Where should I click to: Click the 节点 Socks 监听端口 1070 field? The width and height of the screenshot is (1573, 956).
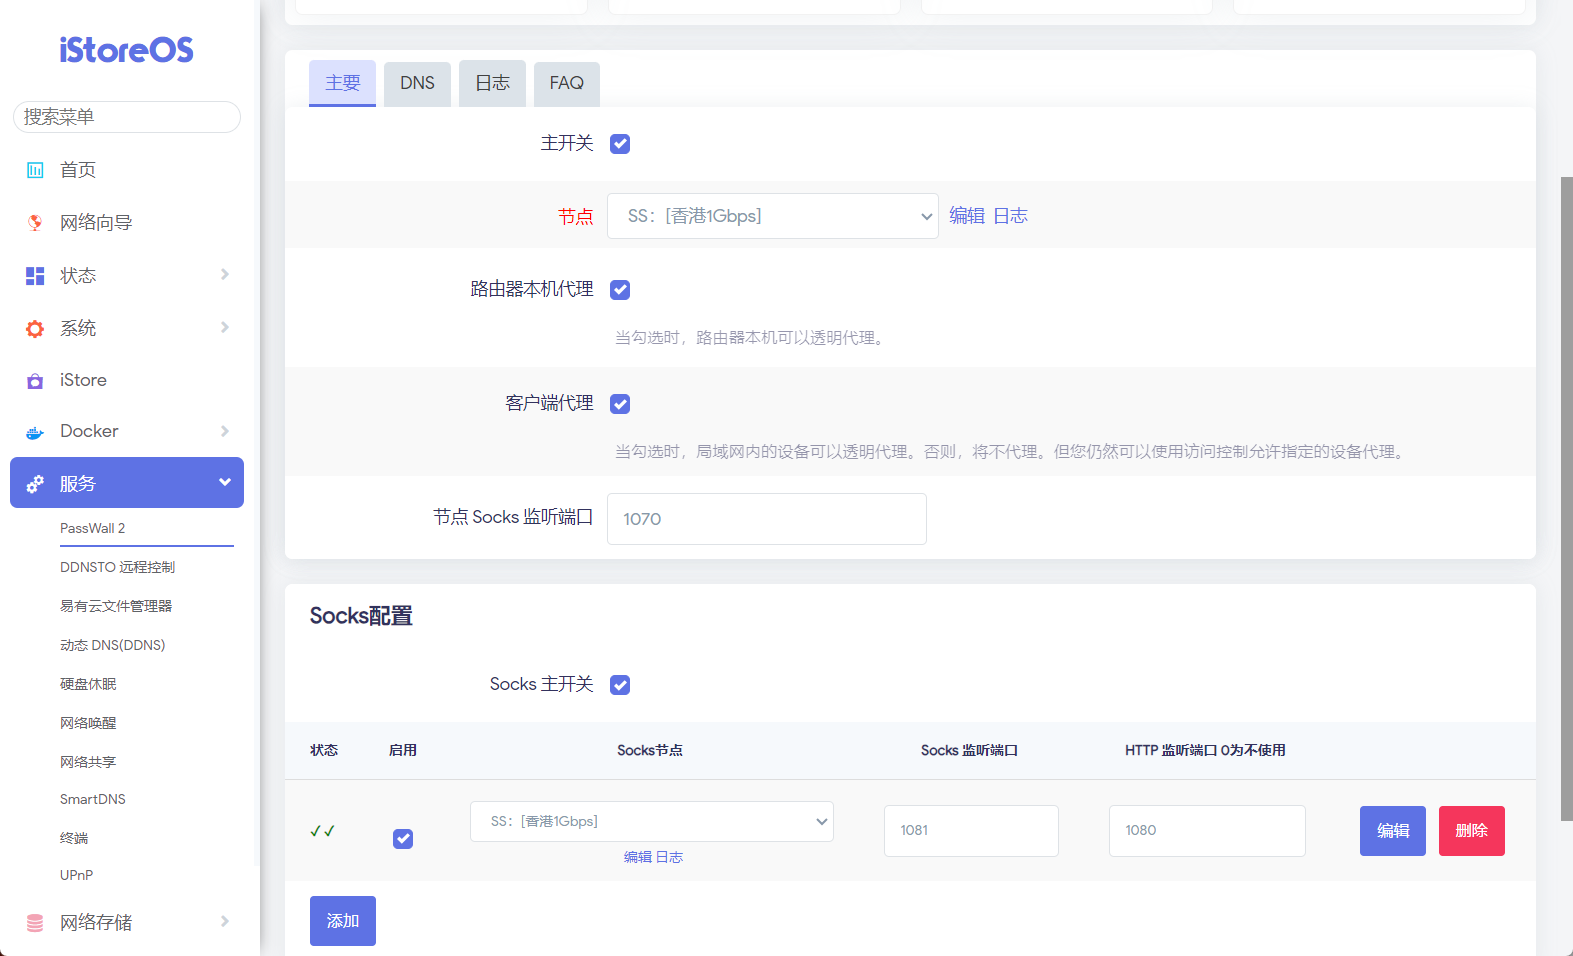point(767,519)
